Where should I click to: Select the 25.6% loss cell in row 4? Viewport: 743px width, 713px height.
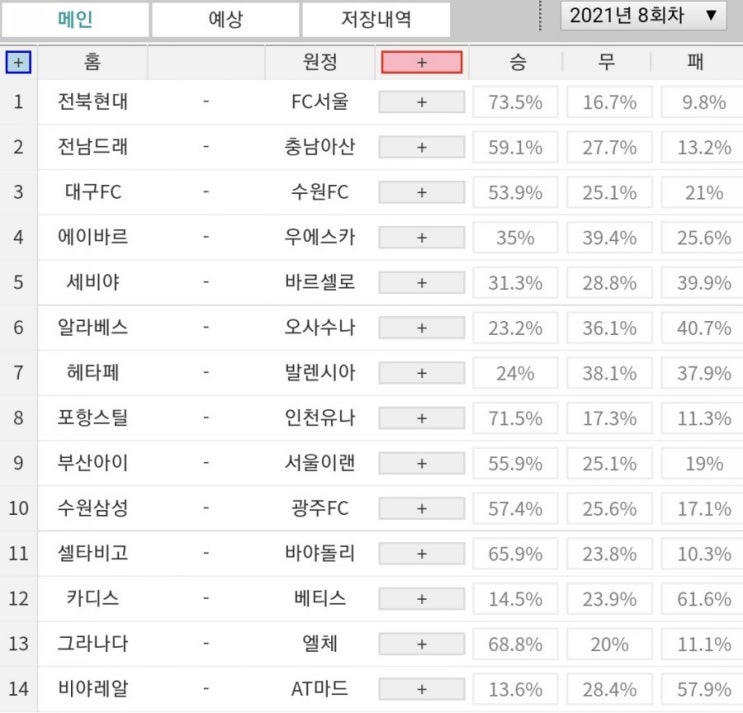coord(703,237)
